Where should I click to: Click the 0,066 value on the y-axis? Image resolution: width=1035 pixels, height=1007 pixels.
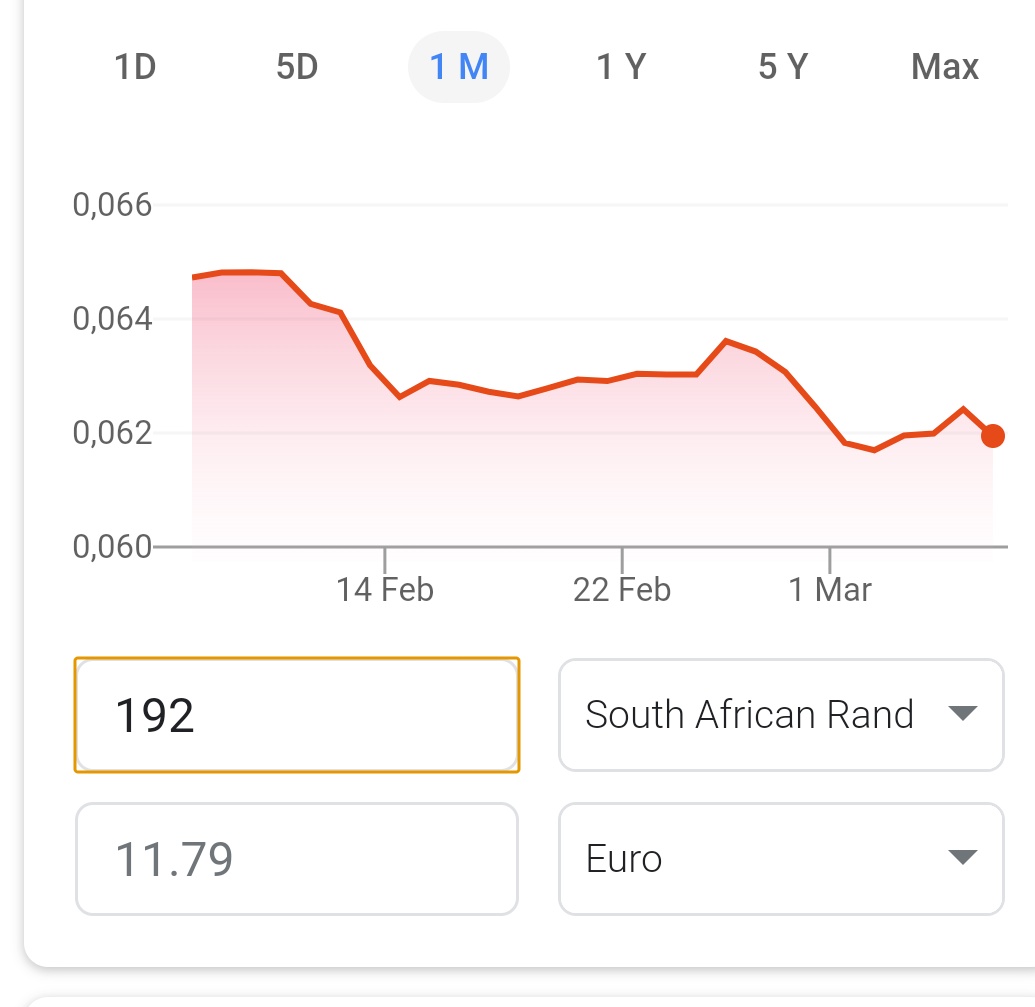click(110, 206)
